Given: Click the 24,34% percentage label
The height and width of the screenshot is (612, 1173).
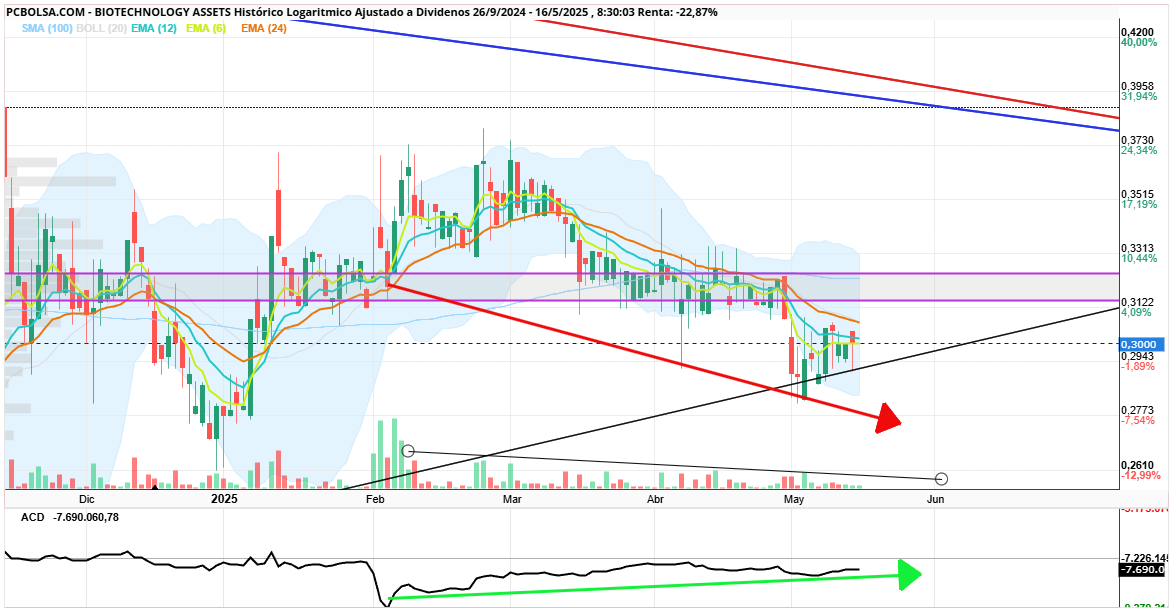Looking at the screenshot, I should (1139, 150).
